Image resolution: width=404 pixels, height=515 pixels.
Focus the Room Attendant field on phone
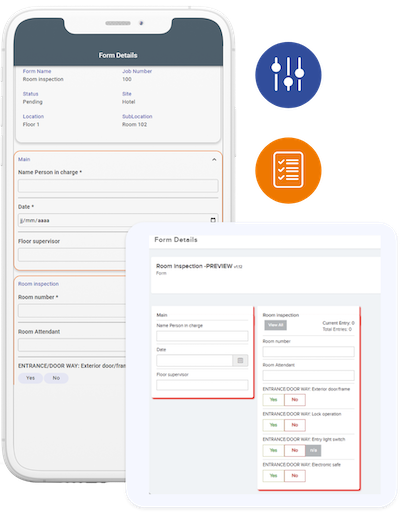[72, 345]
